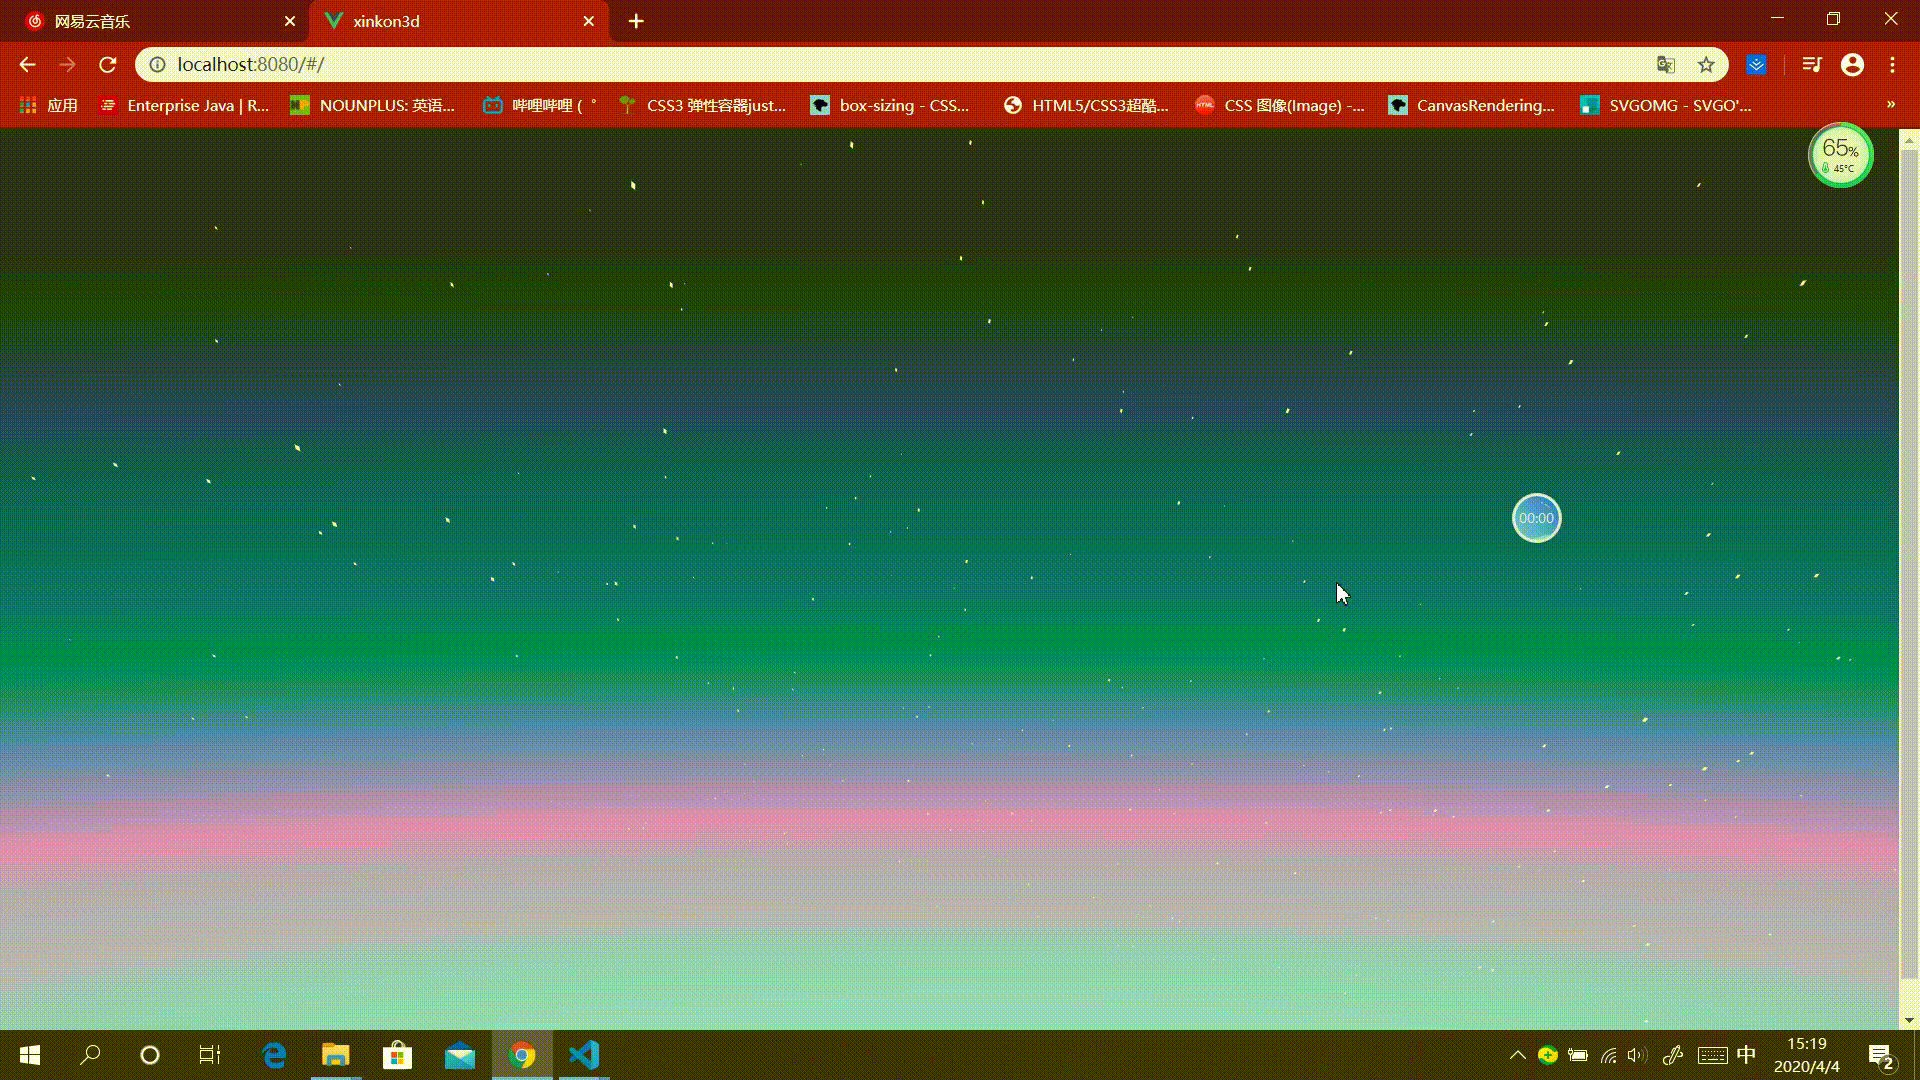The width and height of the screenshot is (1920, 1080).
Task: Click the back navigation arrow
Action: click(27, 65)
